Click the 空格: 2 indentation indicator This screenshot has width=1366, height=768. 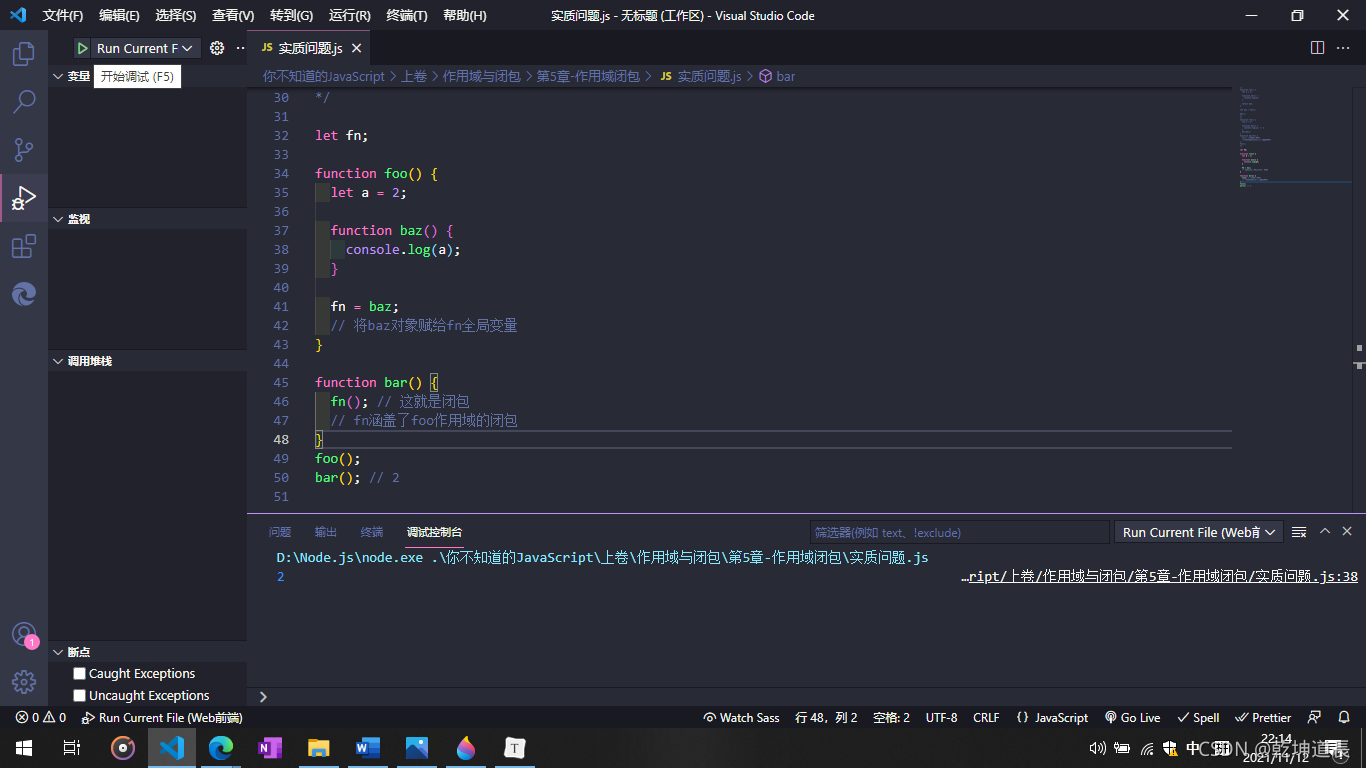[x=891, y=718]
